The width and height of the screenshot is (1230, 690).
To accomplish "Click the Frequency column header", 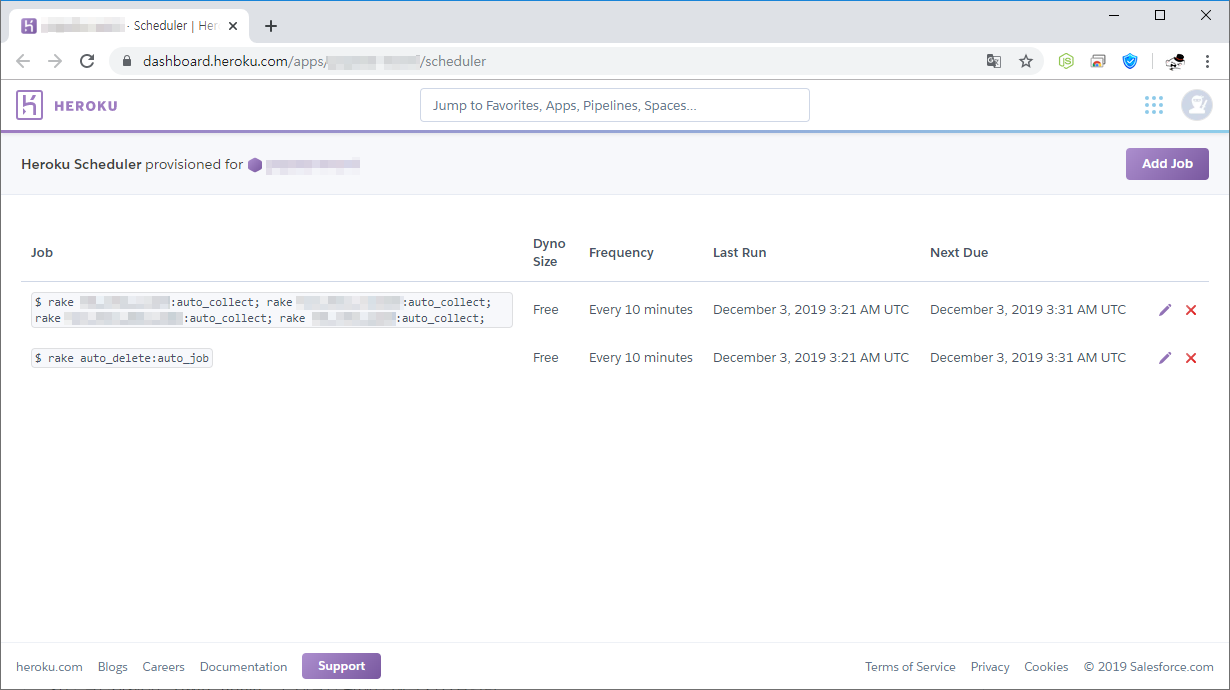I will click(x=621, y=253).
